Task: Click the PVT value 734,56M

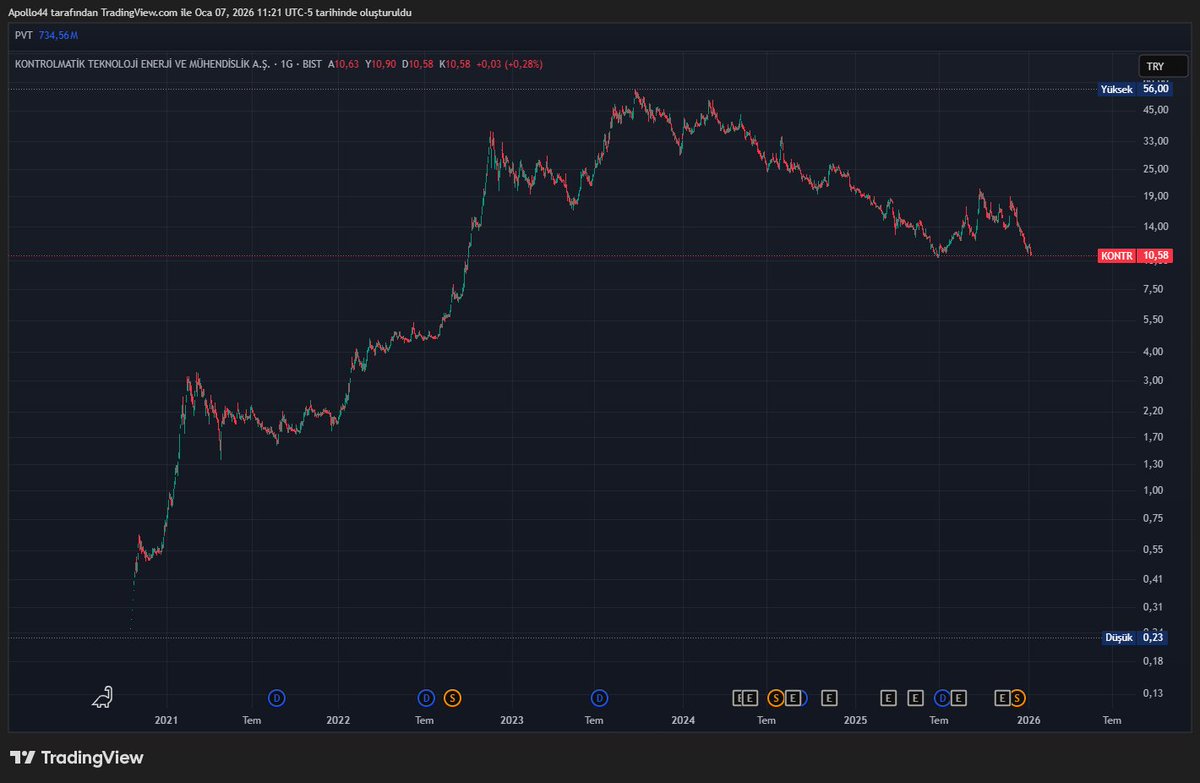Action: [58, 35]
